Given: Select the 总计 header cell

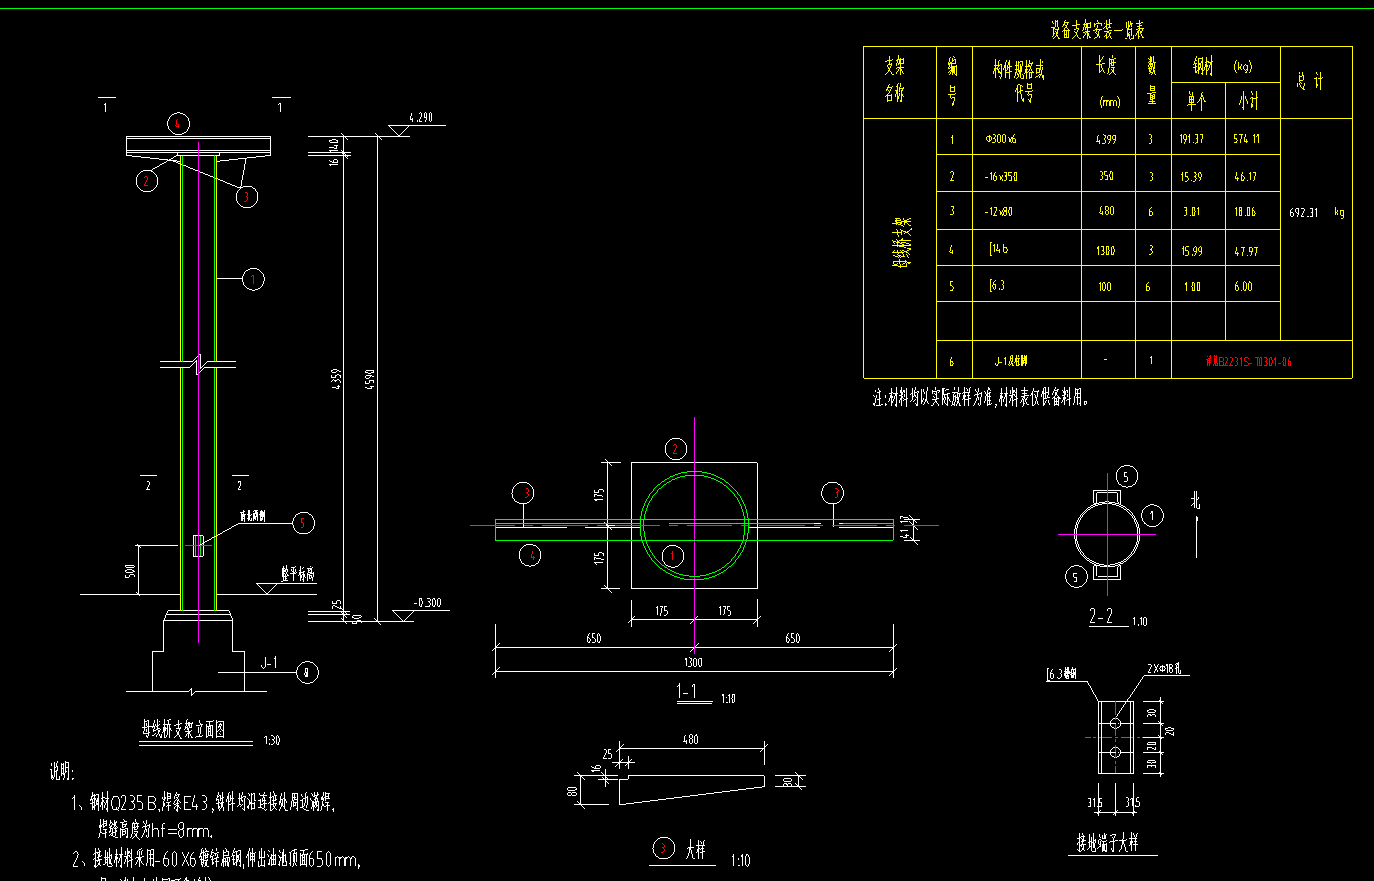Looking at the screenshot, I should [1310, 81].
